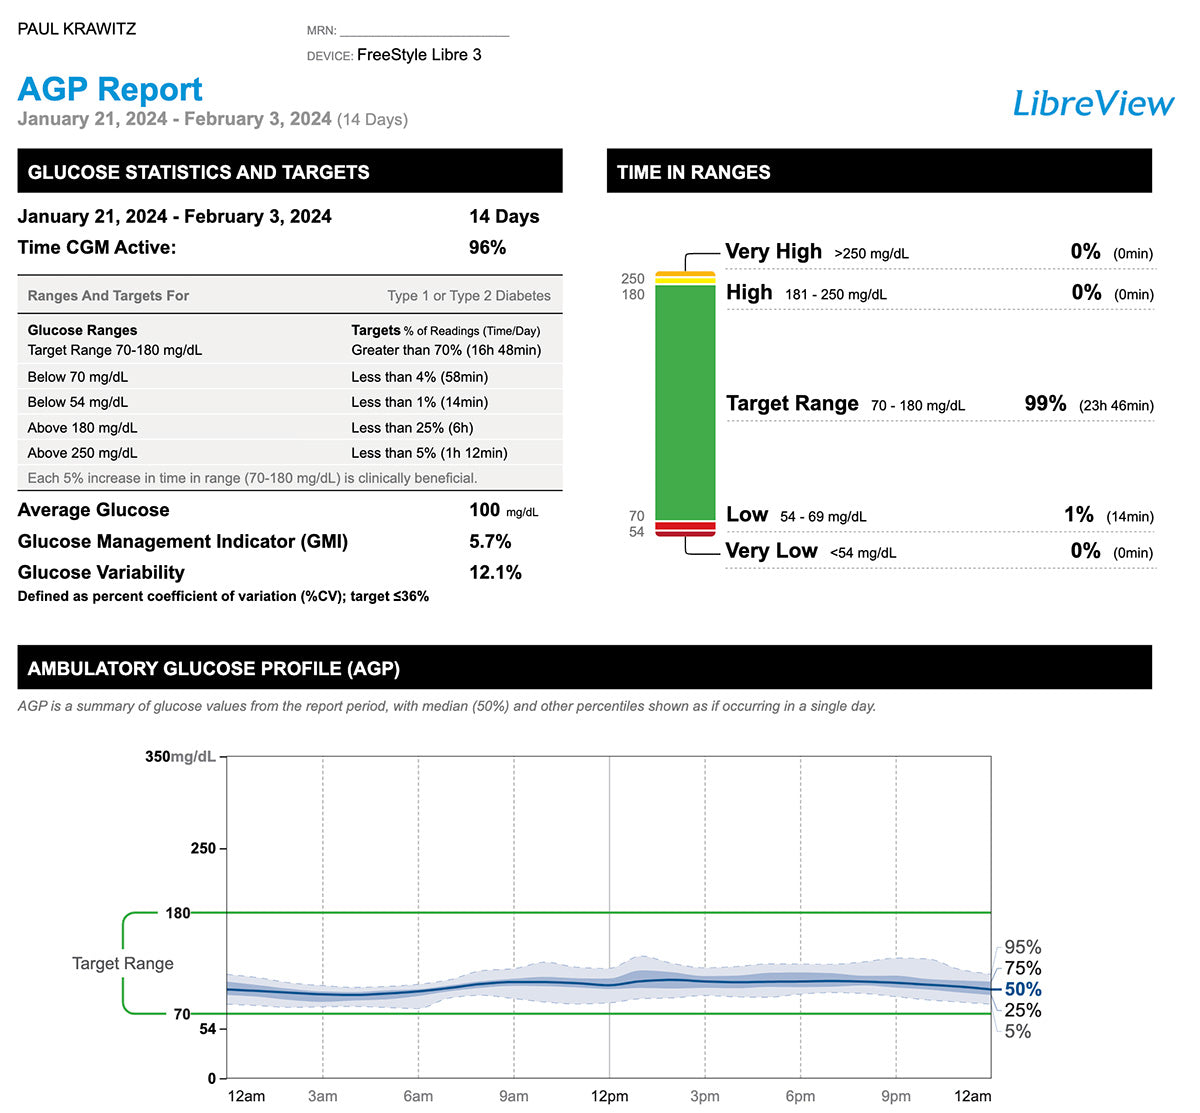Click the 50% median percentile label

(1023, 989)
